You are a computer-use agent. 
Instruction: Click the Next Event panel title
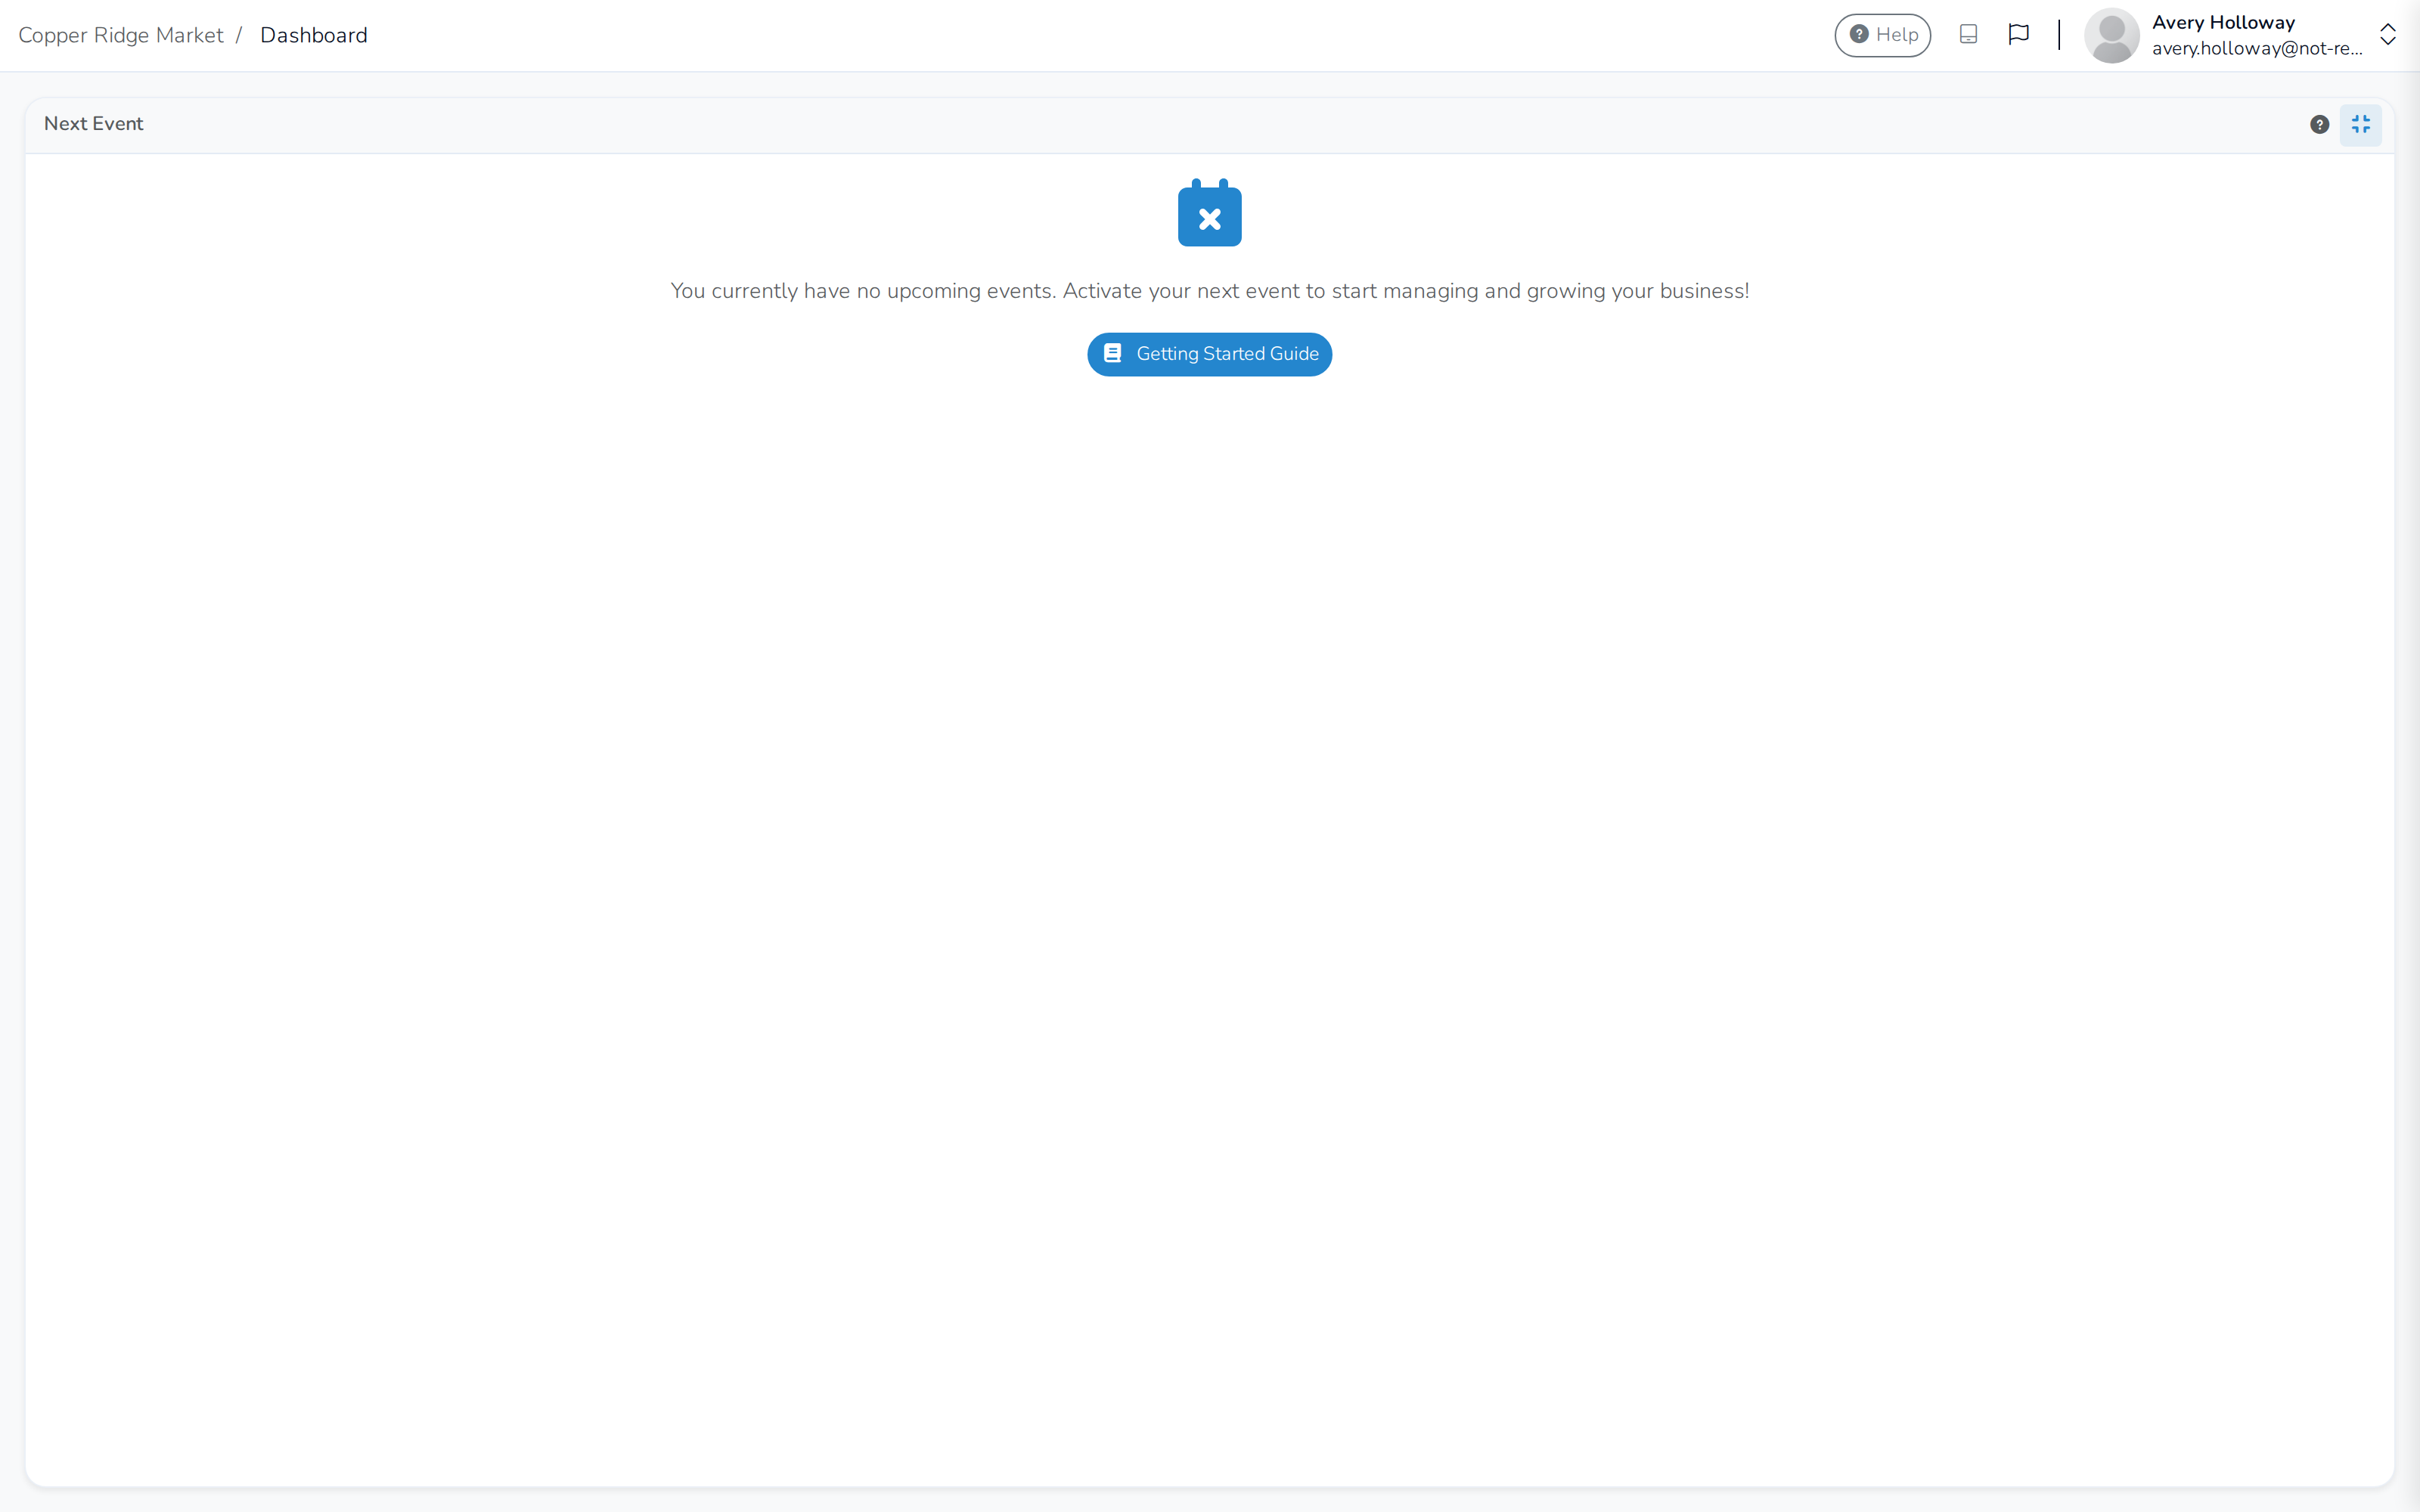(x=94, y=124)
